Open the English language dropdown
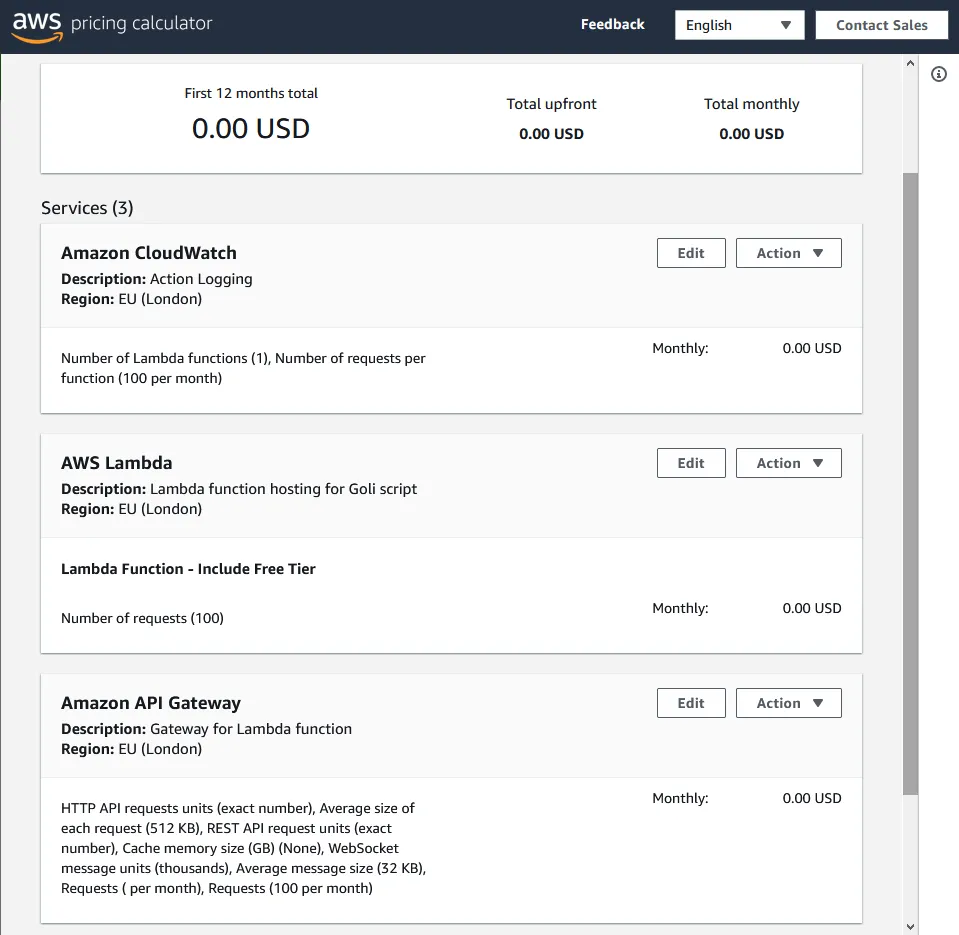 click(x=739, y=24)
